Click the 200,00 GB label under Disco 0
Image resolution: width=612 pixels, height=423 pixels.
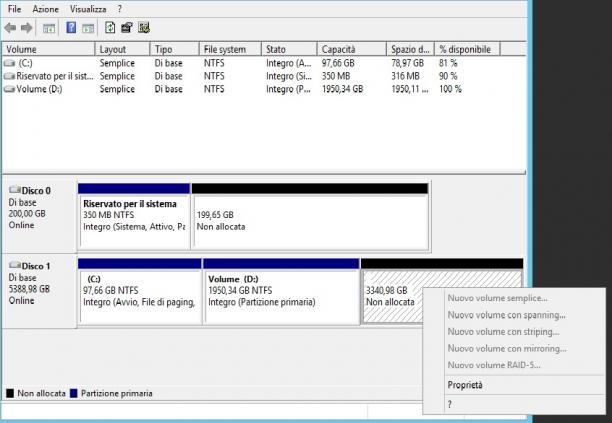27,213
